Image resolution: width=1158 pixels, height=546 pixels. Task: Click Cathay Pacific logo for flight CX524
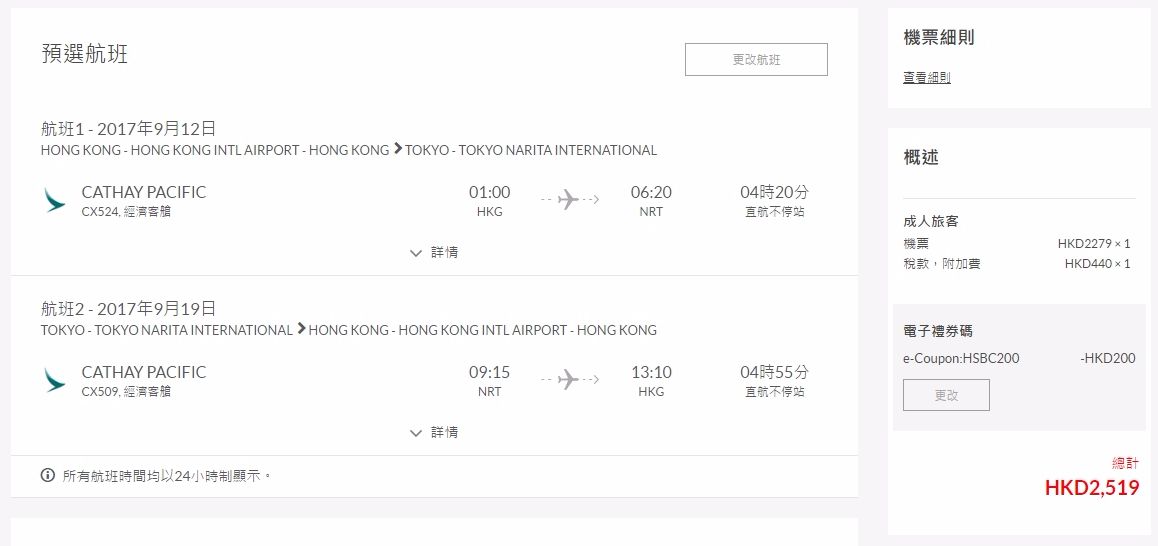click(55, 200)
